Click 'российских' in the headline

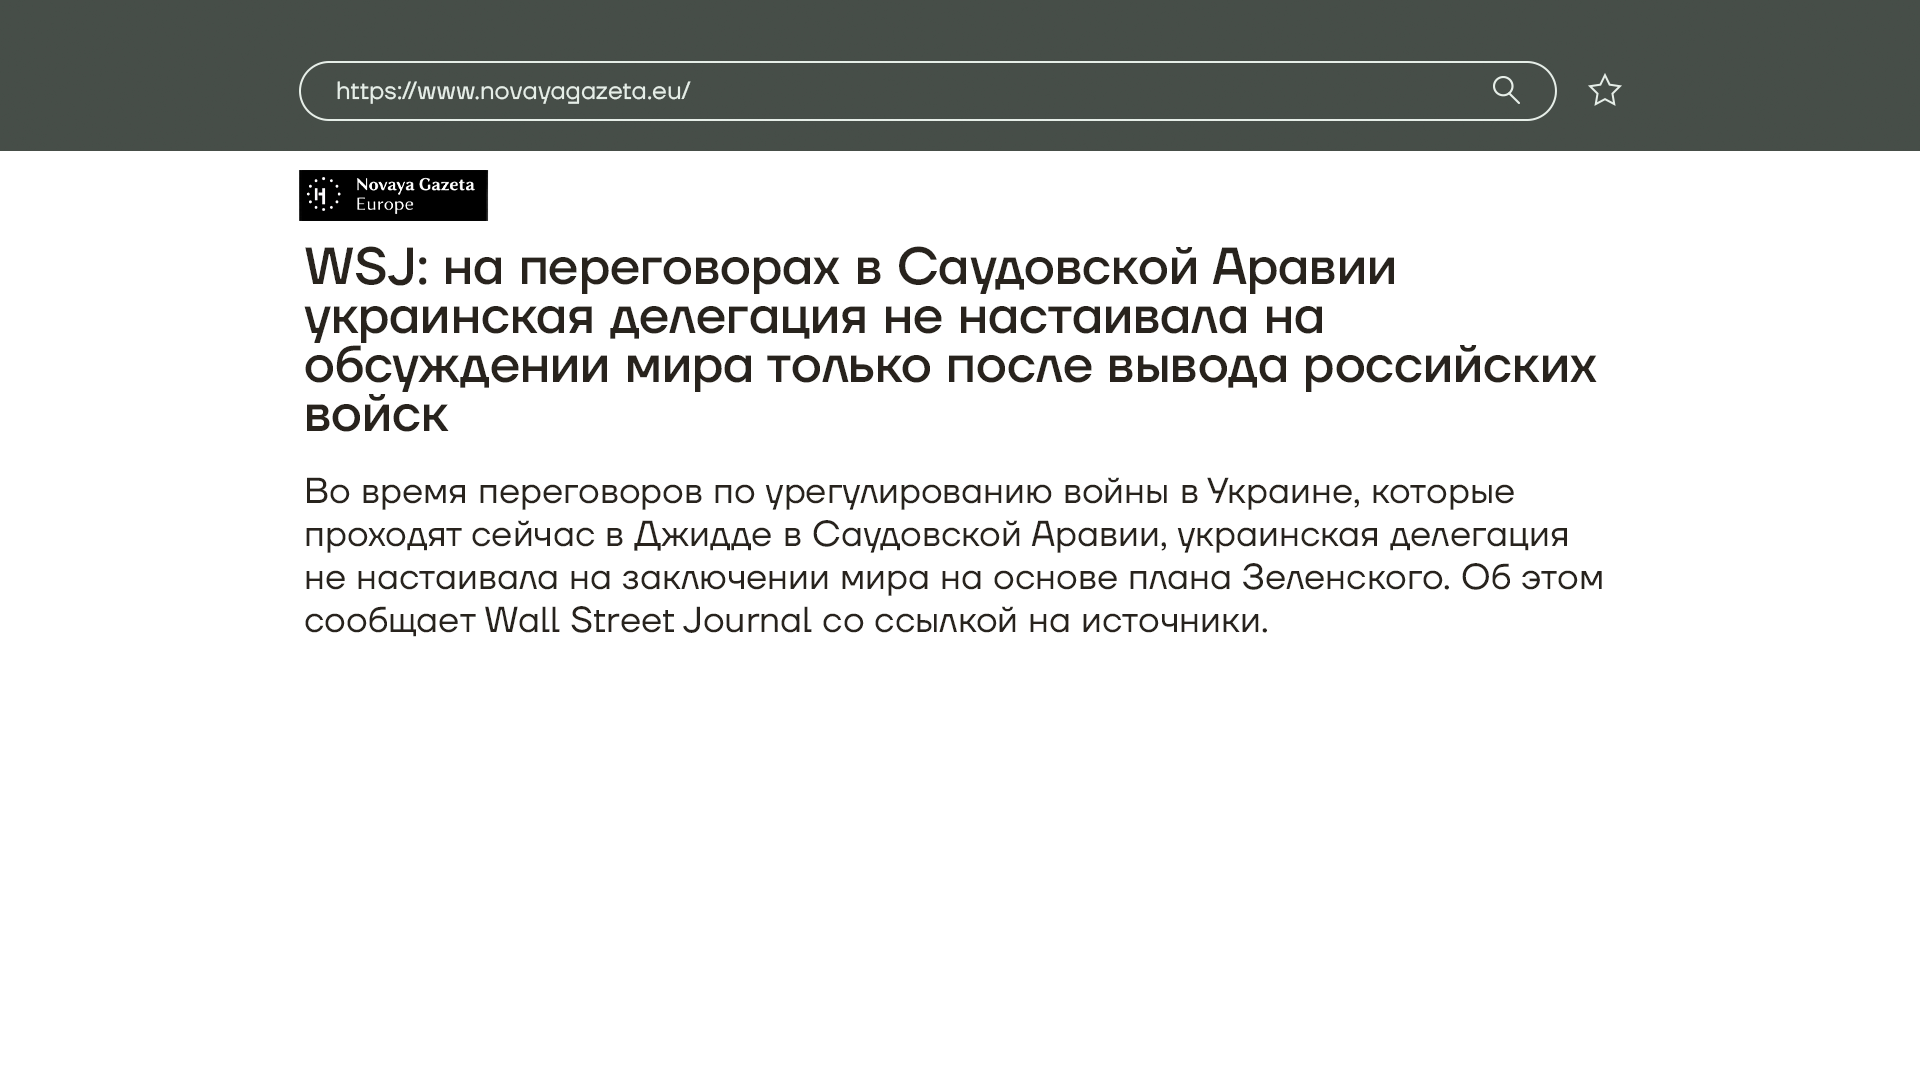[1449, 365]
